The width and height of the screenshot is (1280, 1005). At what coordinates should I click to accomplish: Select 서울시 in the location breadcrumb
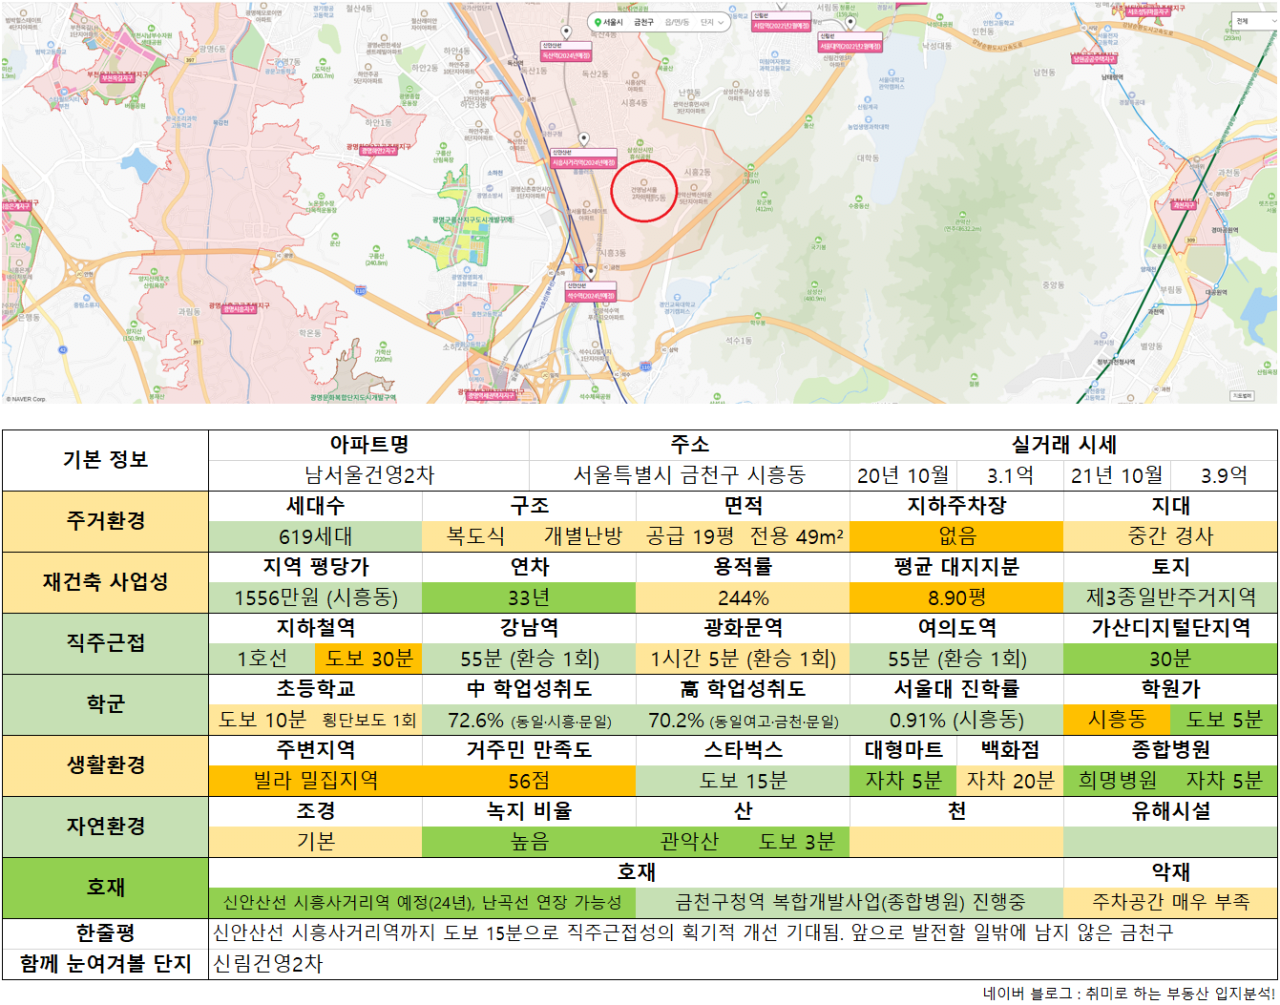click(613, 22)
